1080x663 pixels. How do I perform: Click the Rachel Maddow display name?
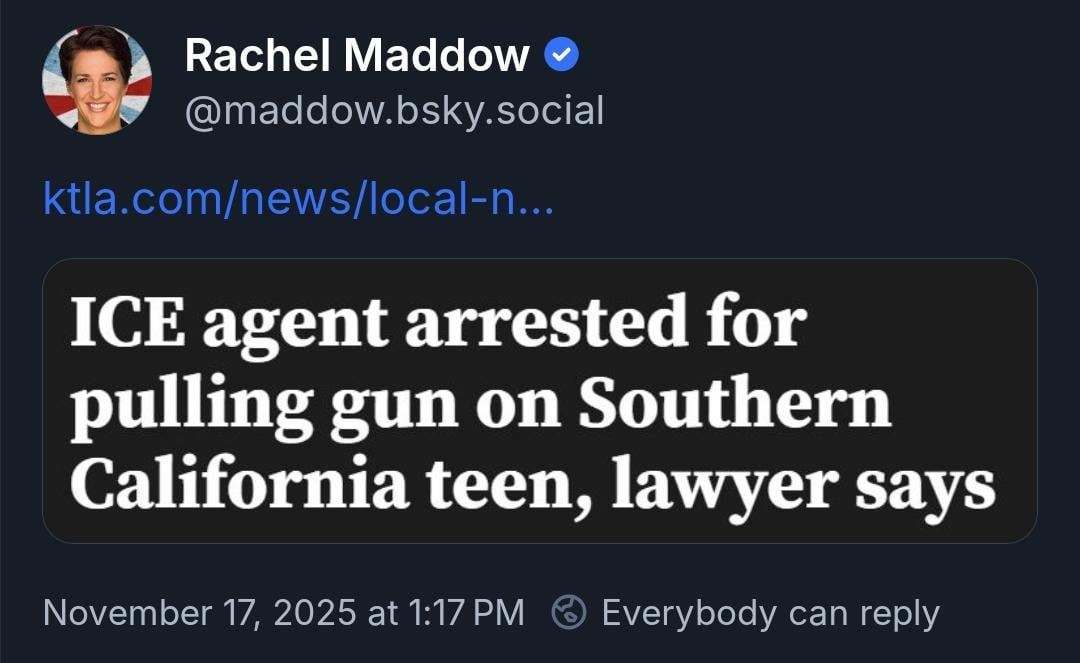(x=356, y=56)
